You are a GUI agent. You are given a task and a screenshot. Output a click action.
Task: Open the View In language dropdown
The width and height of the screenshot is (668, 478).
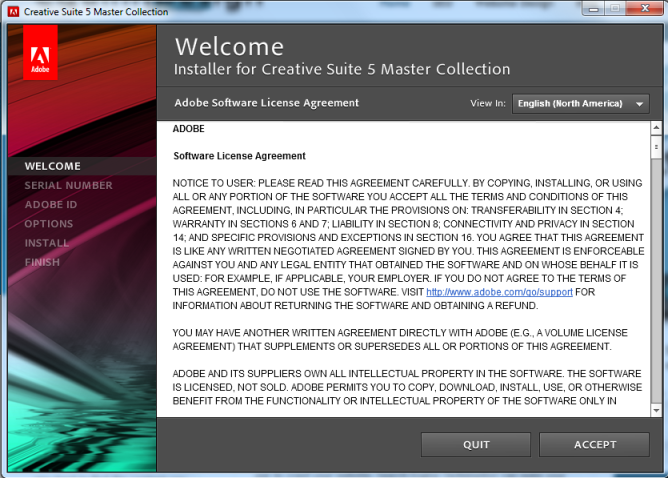[581, 104]
